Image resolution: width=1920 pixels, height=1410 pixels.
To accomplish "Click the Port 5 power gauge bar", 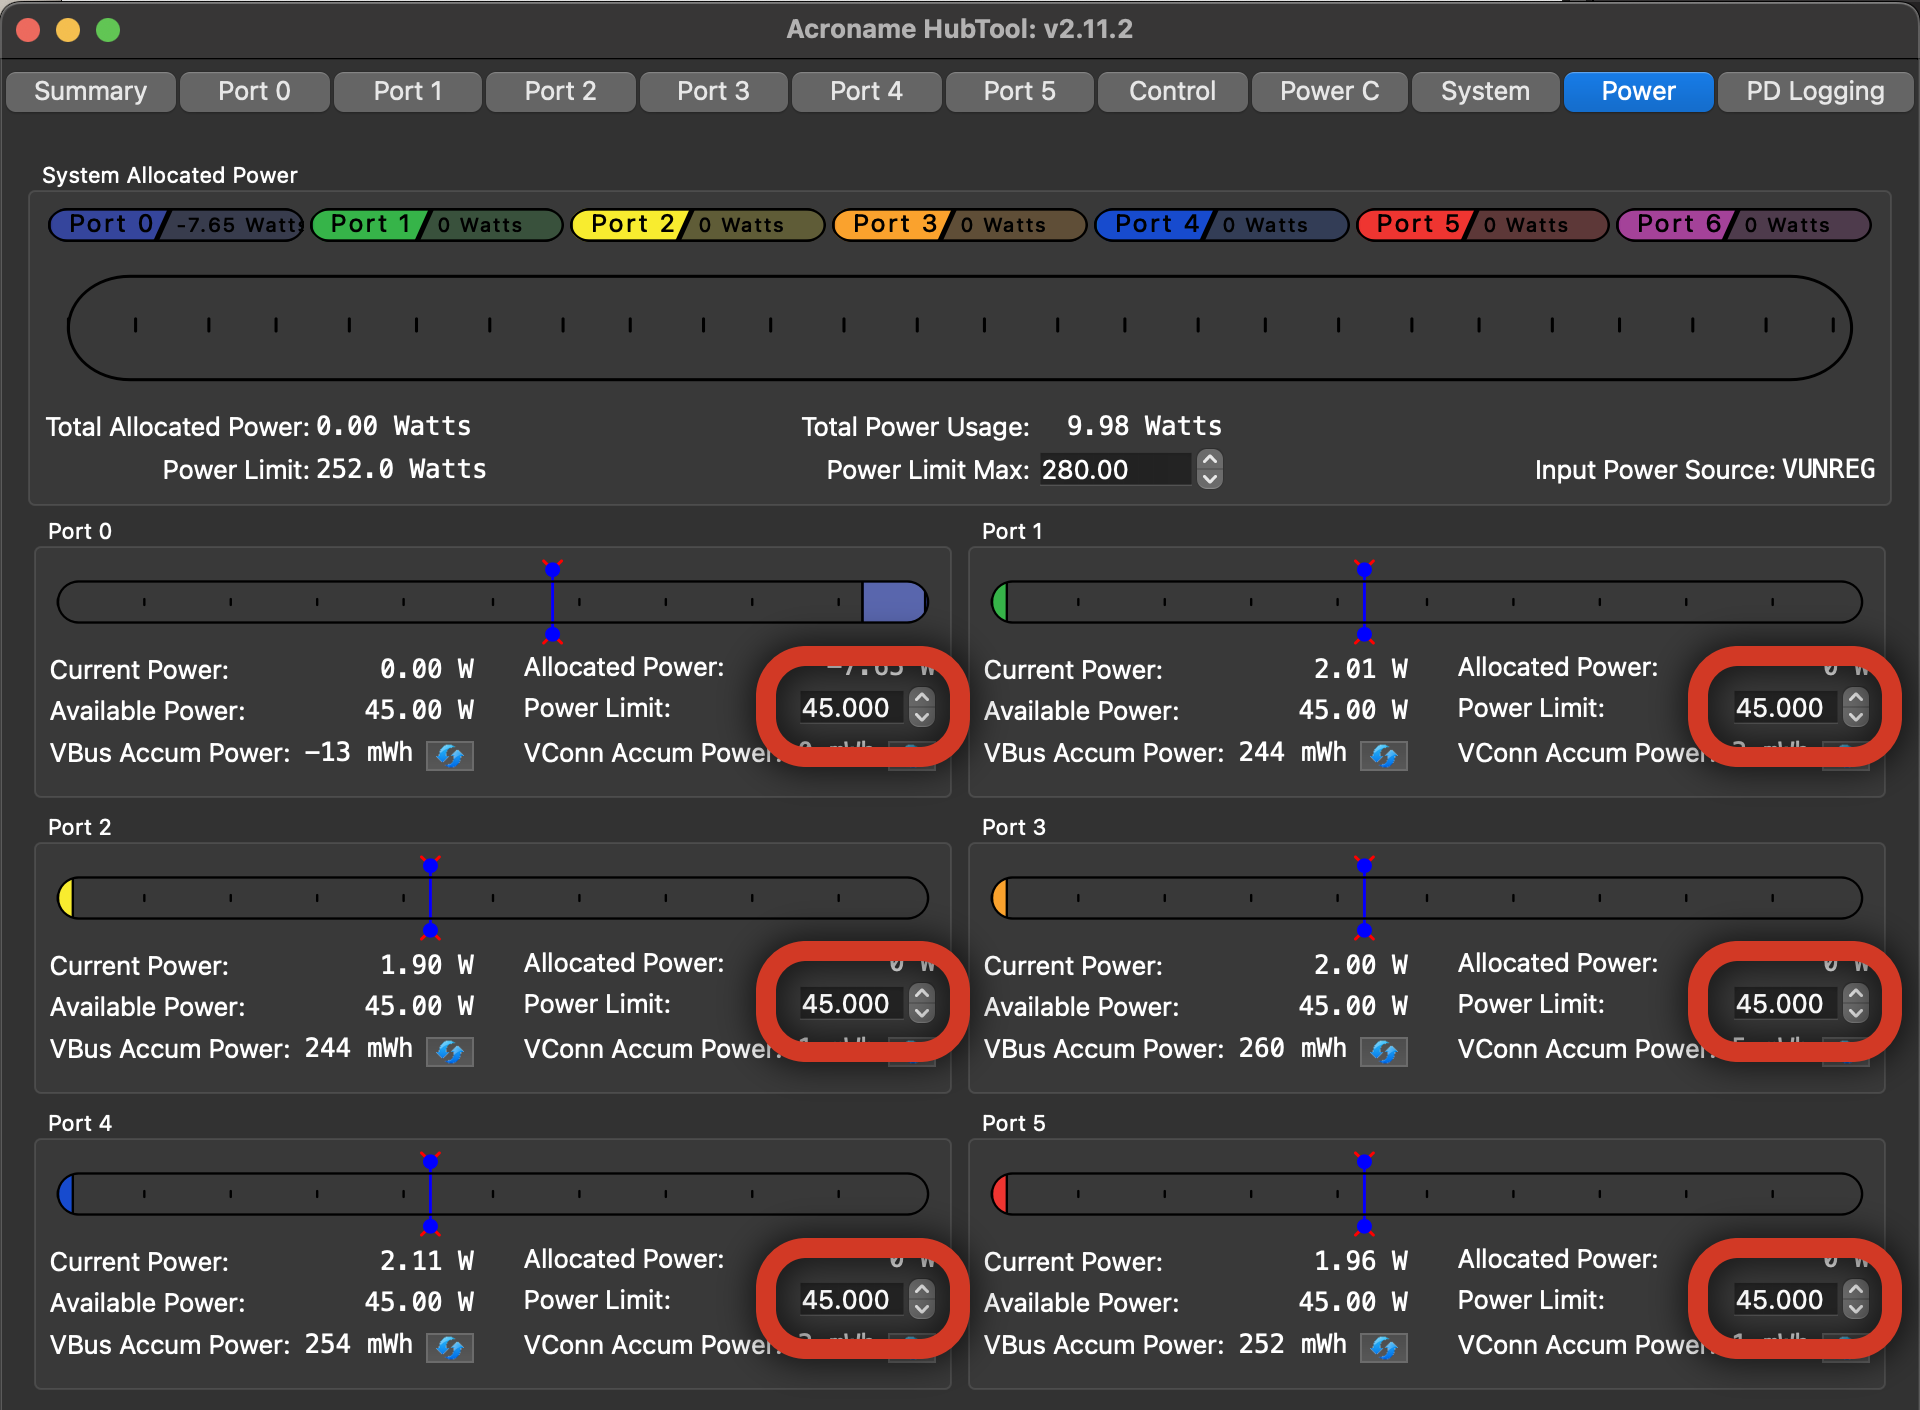I will click(1427, 1194).
